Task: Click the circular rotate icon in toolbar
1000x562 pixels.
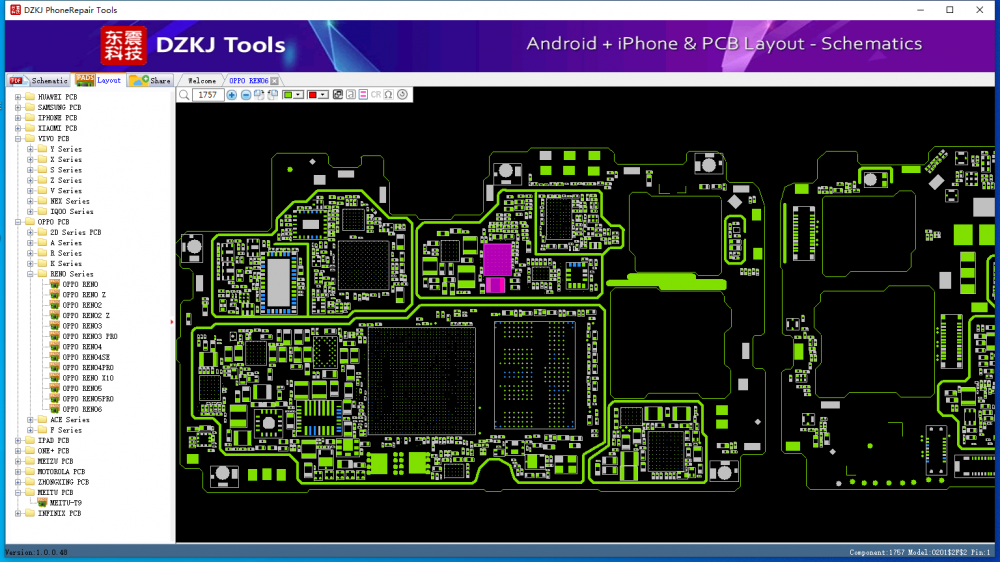Action: [402, 95]
